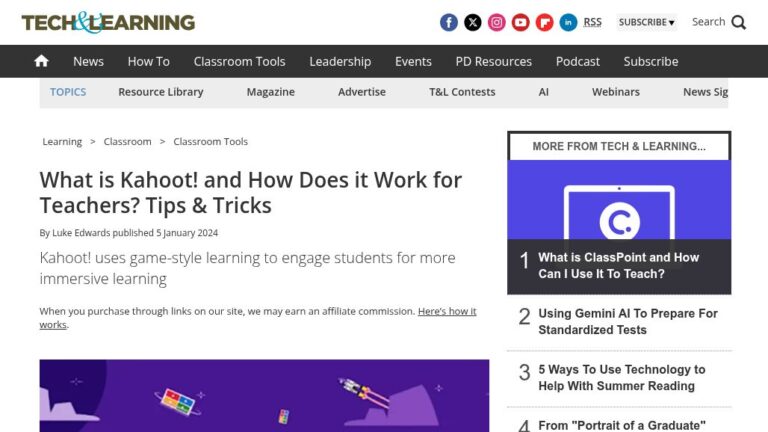768x432 pixels.
Task: Open "5 Ways To Use Technology" article
Action: point(622,378)
